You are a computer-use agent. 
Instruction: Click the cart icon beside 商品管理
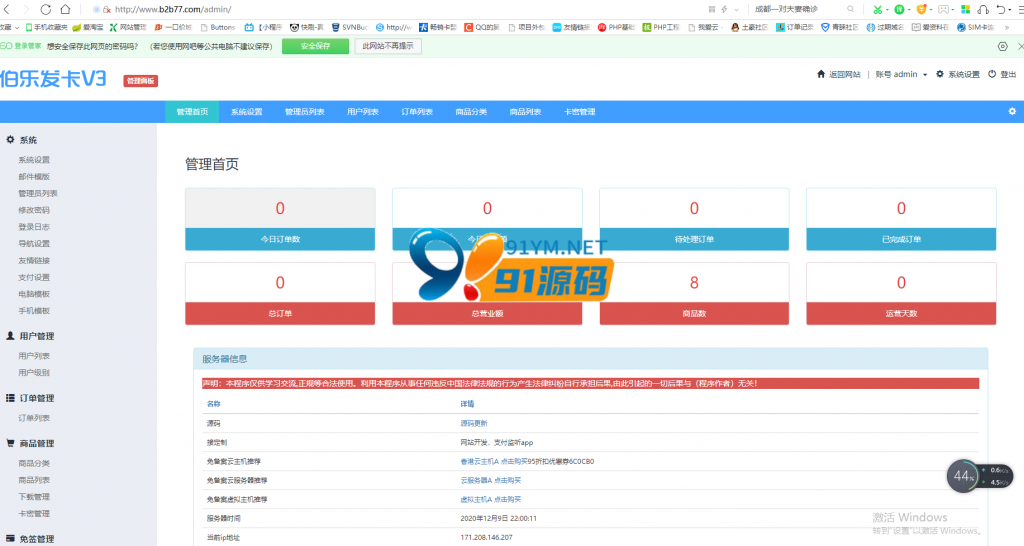click(x=10, y=443)
